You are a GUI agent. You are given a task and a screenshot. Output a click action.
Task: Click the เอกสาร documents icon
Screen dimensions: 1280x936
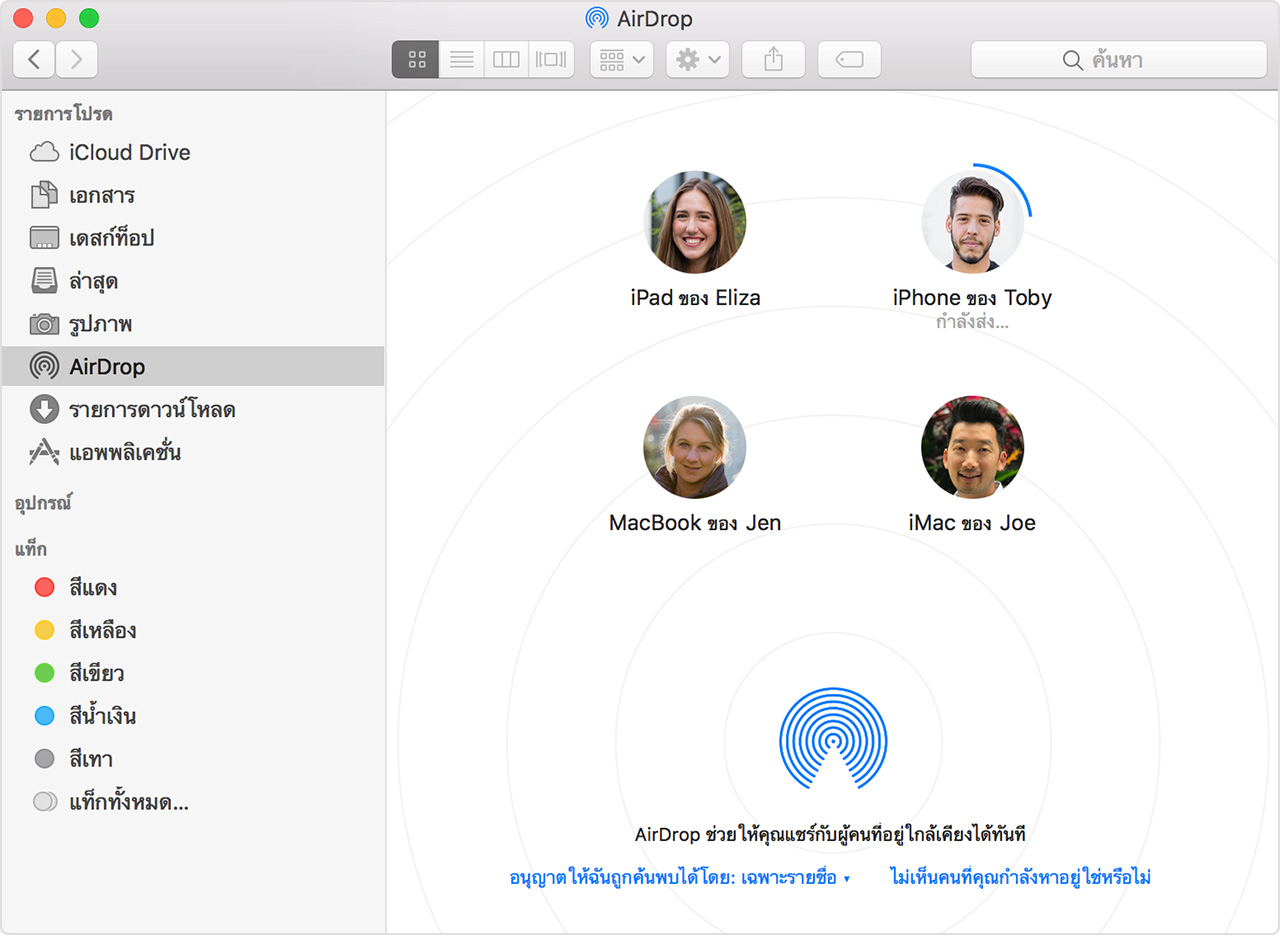pos(44,195)
